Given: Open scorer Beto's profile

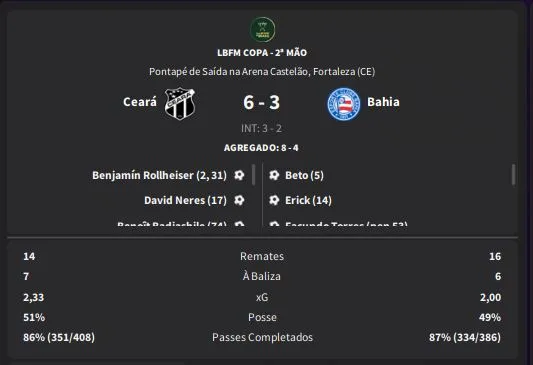Looking at the screenshot, I should pos(304,175).
